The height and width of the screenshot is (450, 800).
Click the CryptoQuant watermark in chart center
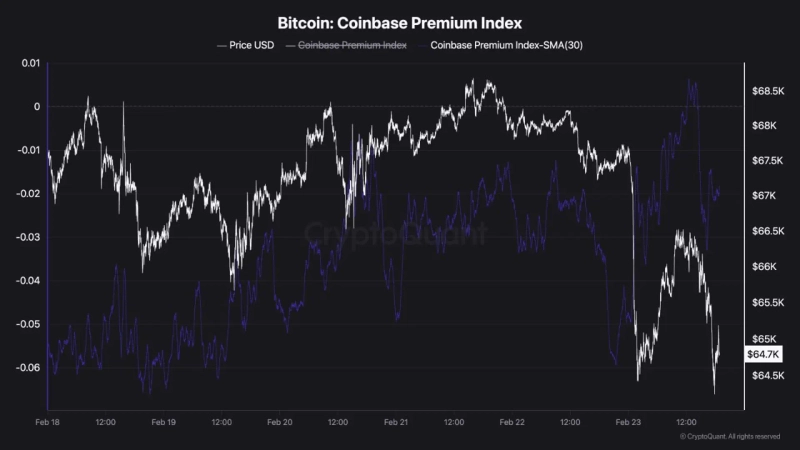click(x=396, y=234)
